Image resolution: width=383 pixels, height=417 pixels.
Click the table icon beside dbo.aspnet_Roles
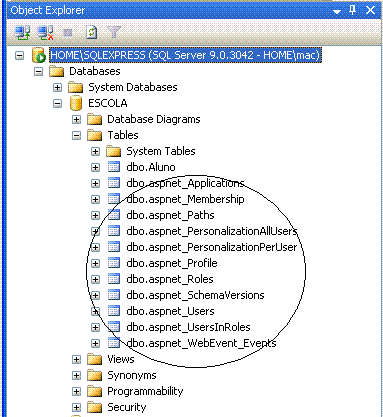(x=114, y=279)
